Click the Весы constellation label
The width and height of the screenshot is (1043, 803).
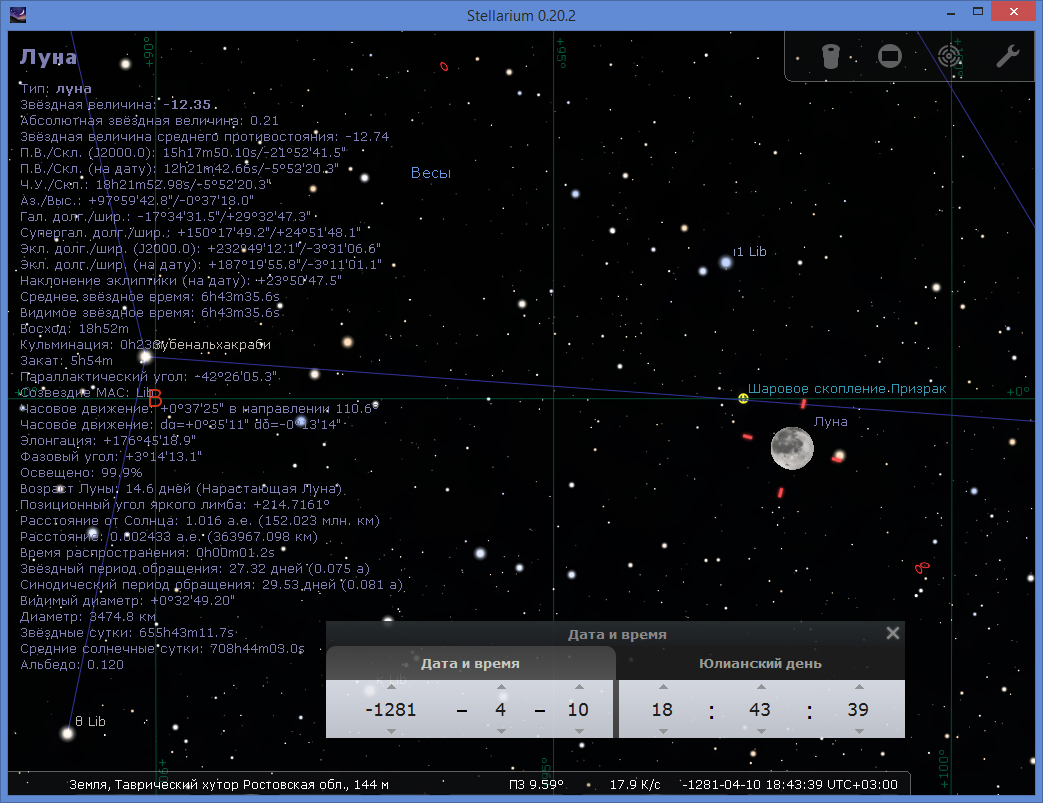click(x=431, y=173)
